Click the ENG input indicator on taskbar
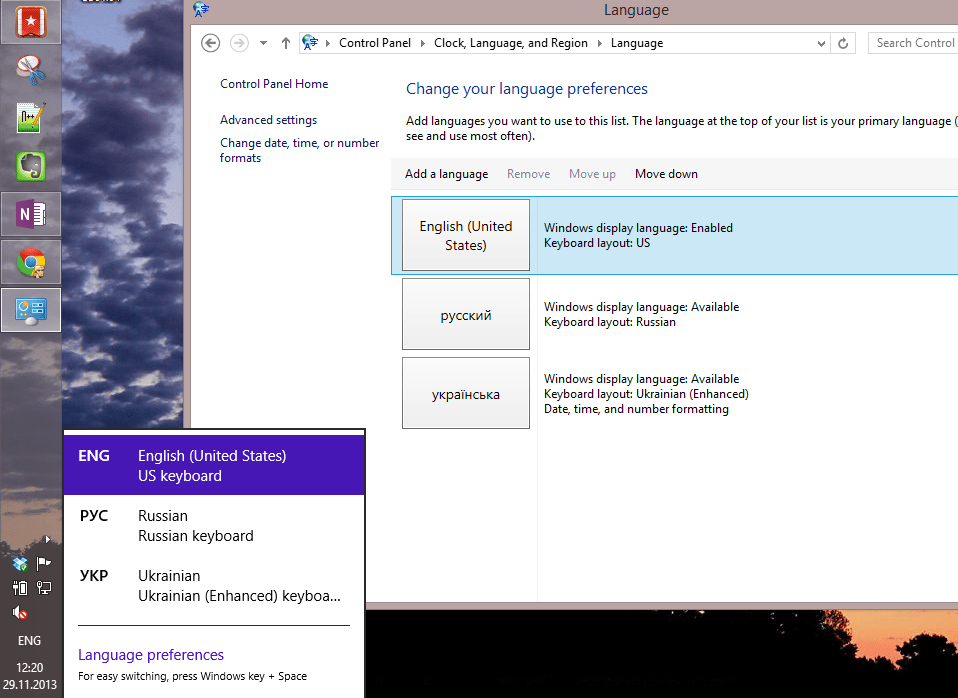 coord(29,641)
